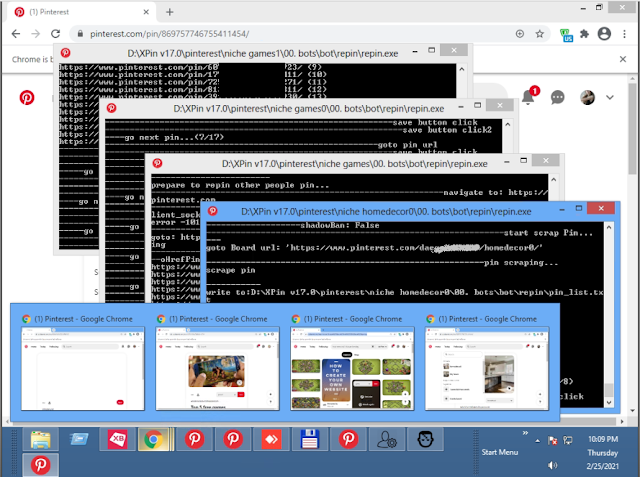
Task: Dismiss the Chrome info bar
Action: 622,59
